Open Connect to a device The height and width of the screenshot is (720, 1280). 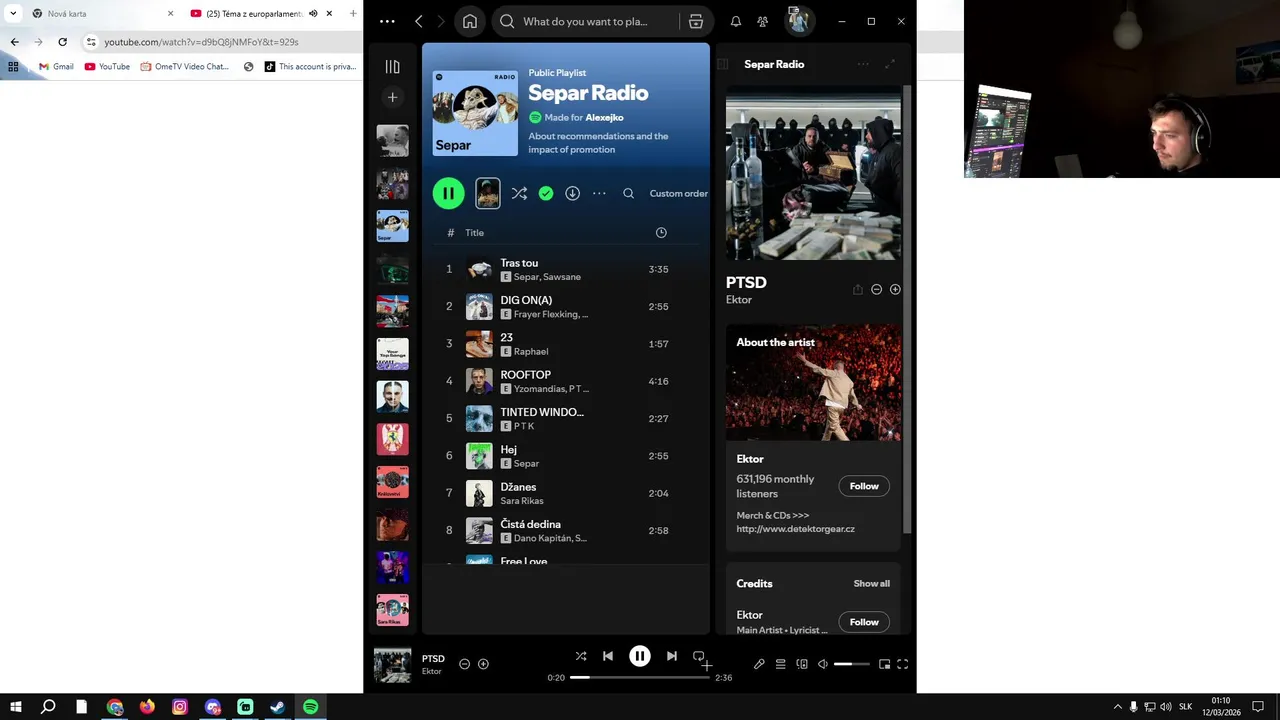pyautogui.click(x=802, y=664)
